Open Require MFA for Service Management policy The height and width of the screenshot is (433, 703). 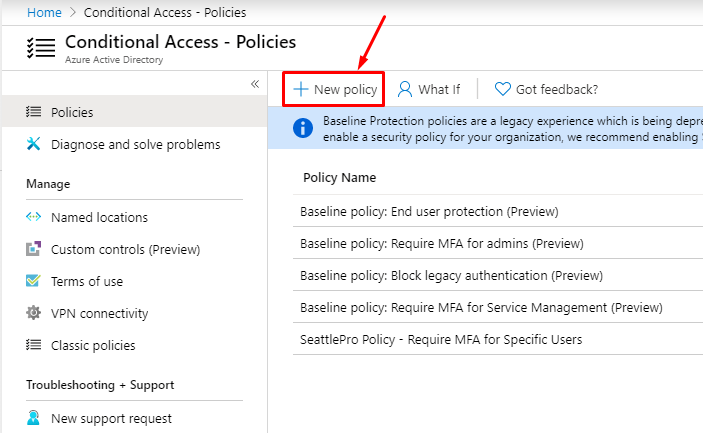point(481,307)
